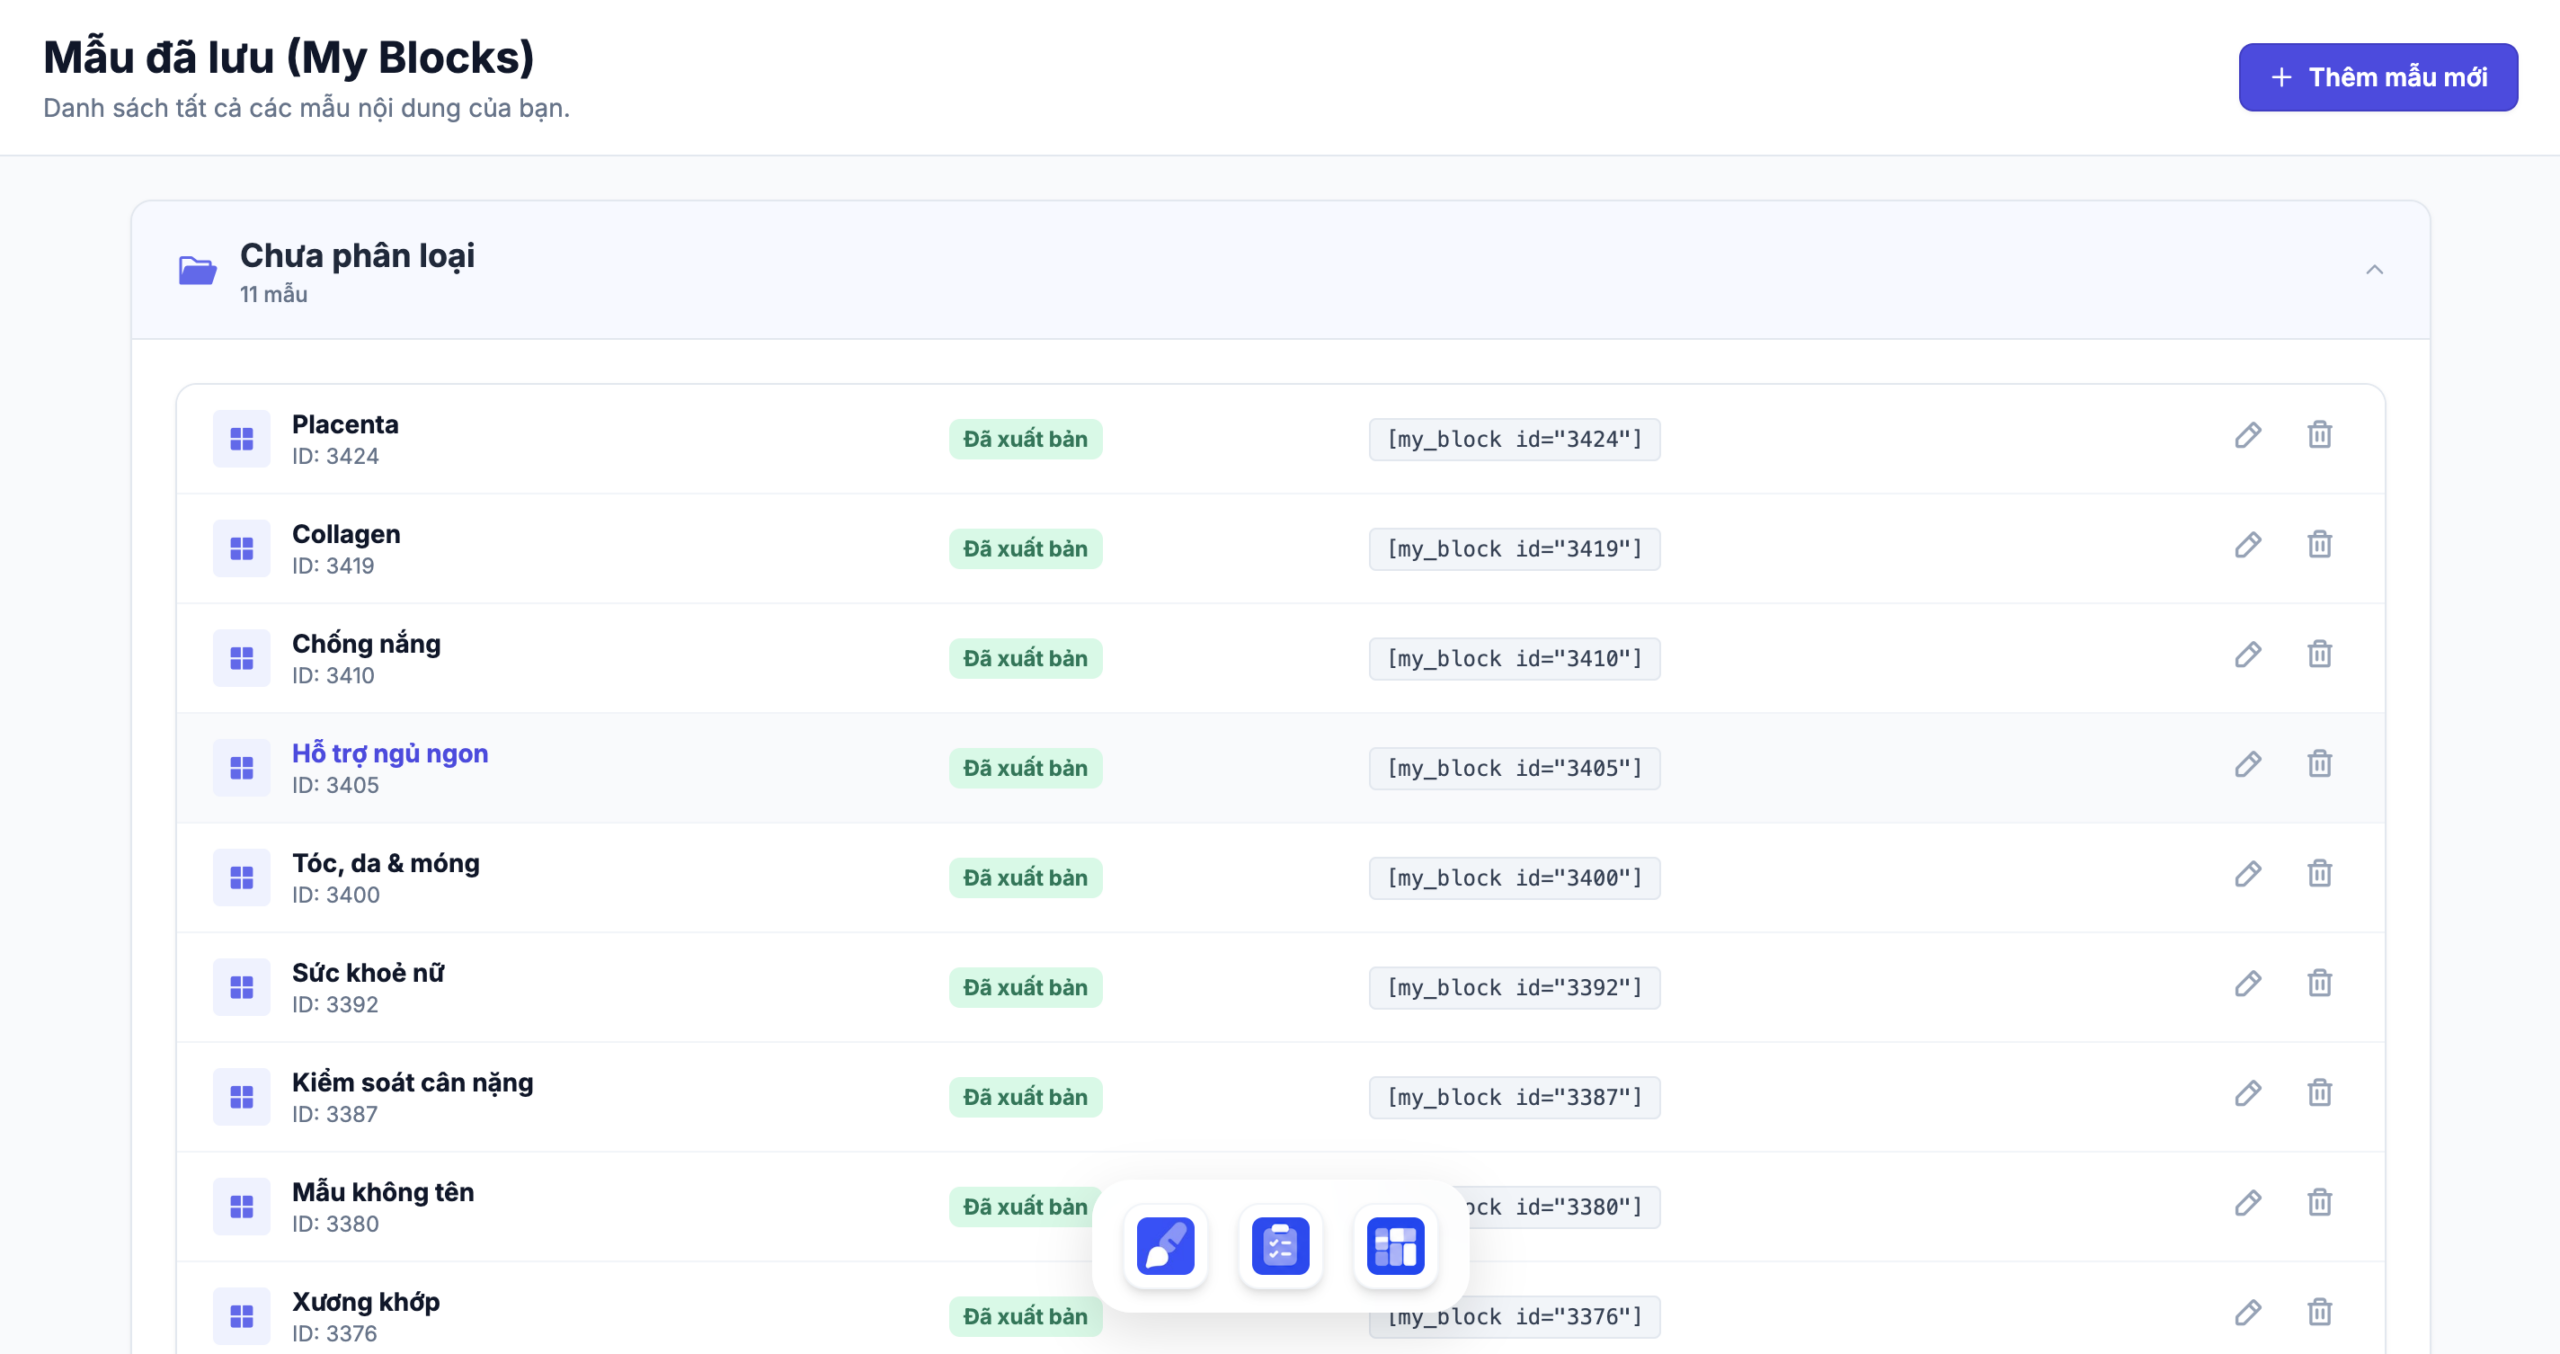The width and height of the screenshot is (2560, 1354).
Task: Open the clipboard checklist floating icon
Action: [x=1281, y=1246]
